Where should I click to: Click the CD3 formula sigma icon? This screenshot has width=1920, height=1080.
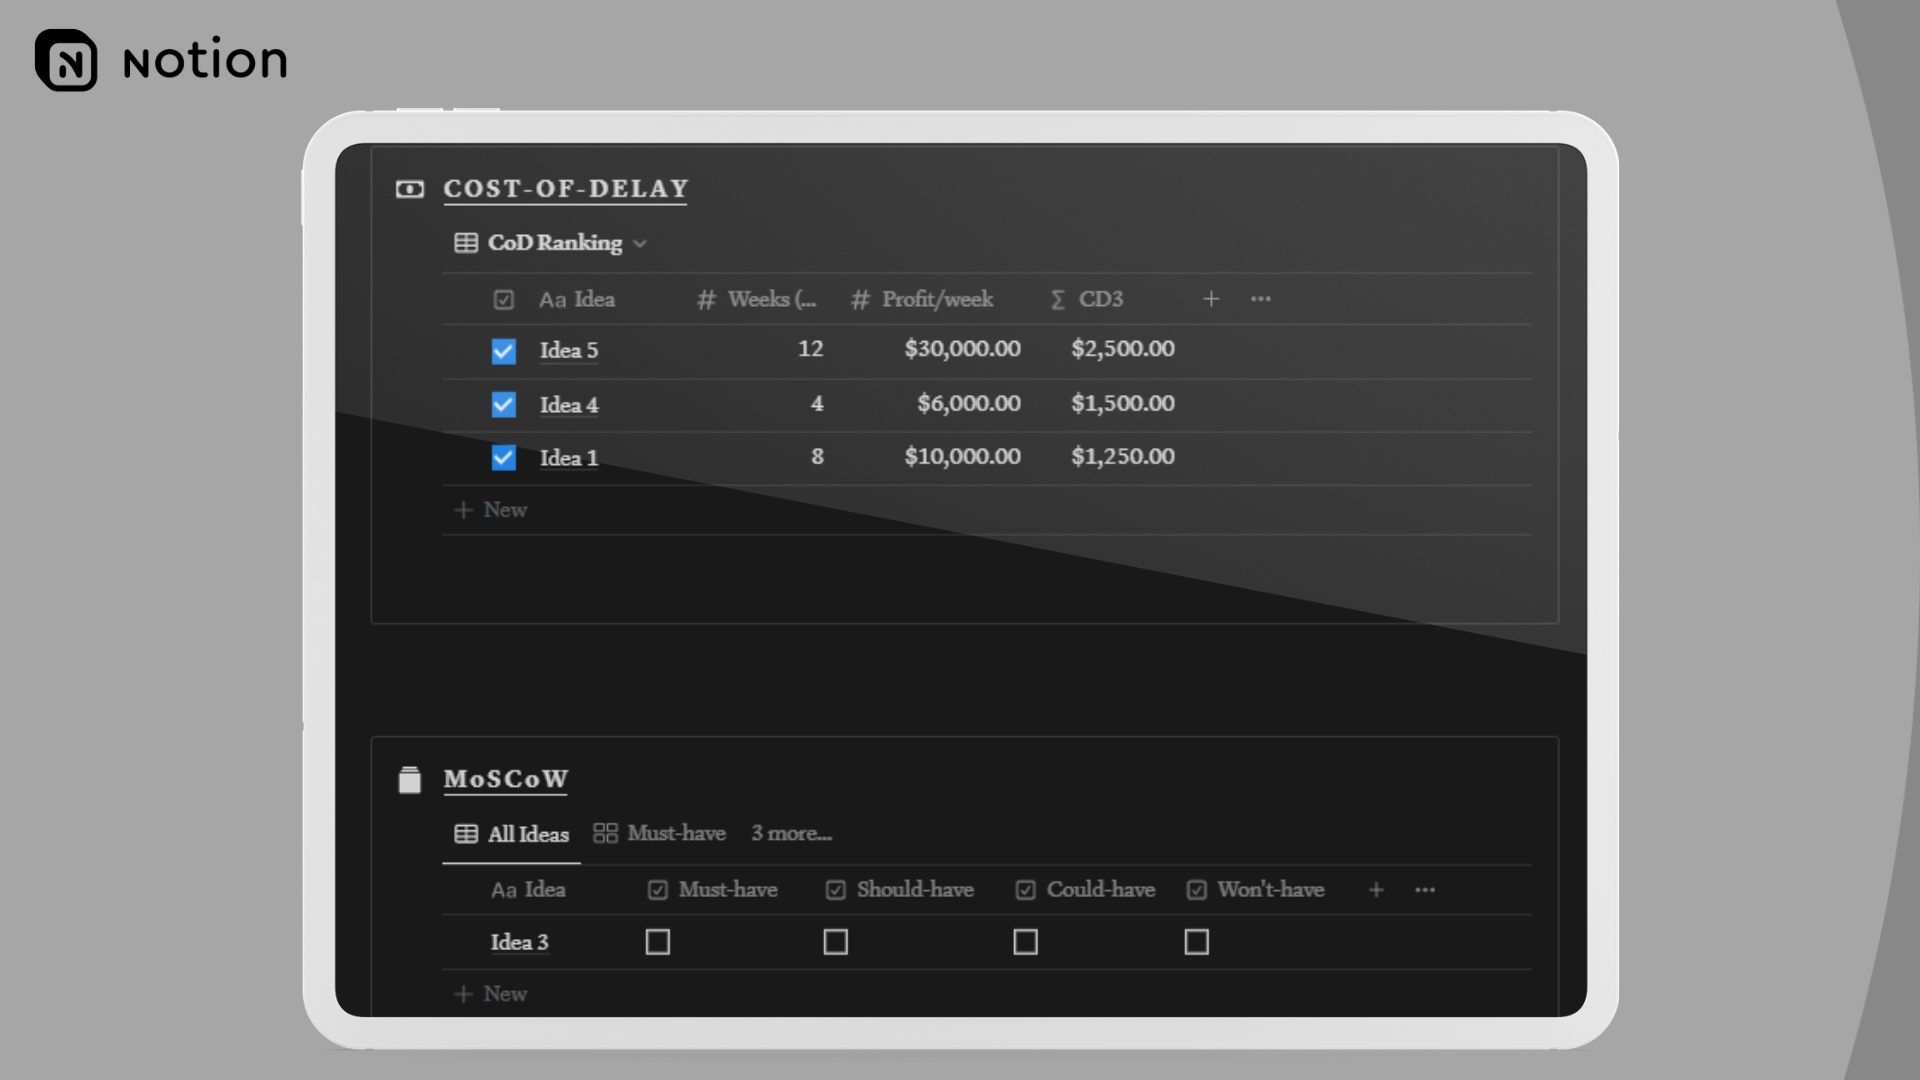pyautogui.click(x=1058, y=300)
